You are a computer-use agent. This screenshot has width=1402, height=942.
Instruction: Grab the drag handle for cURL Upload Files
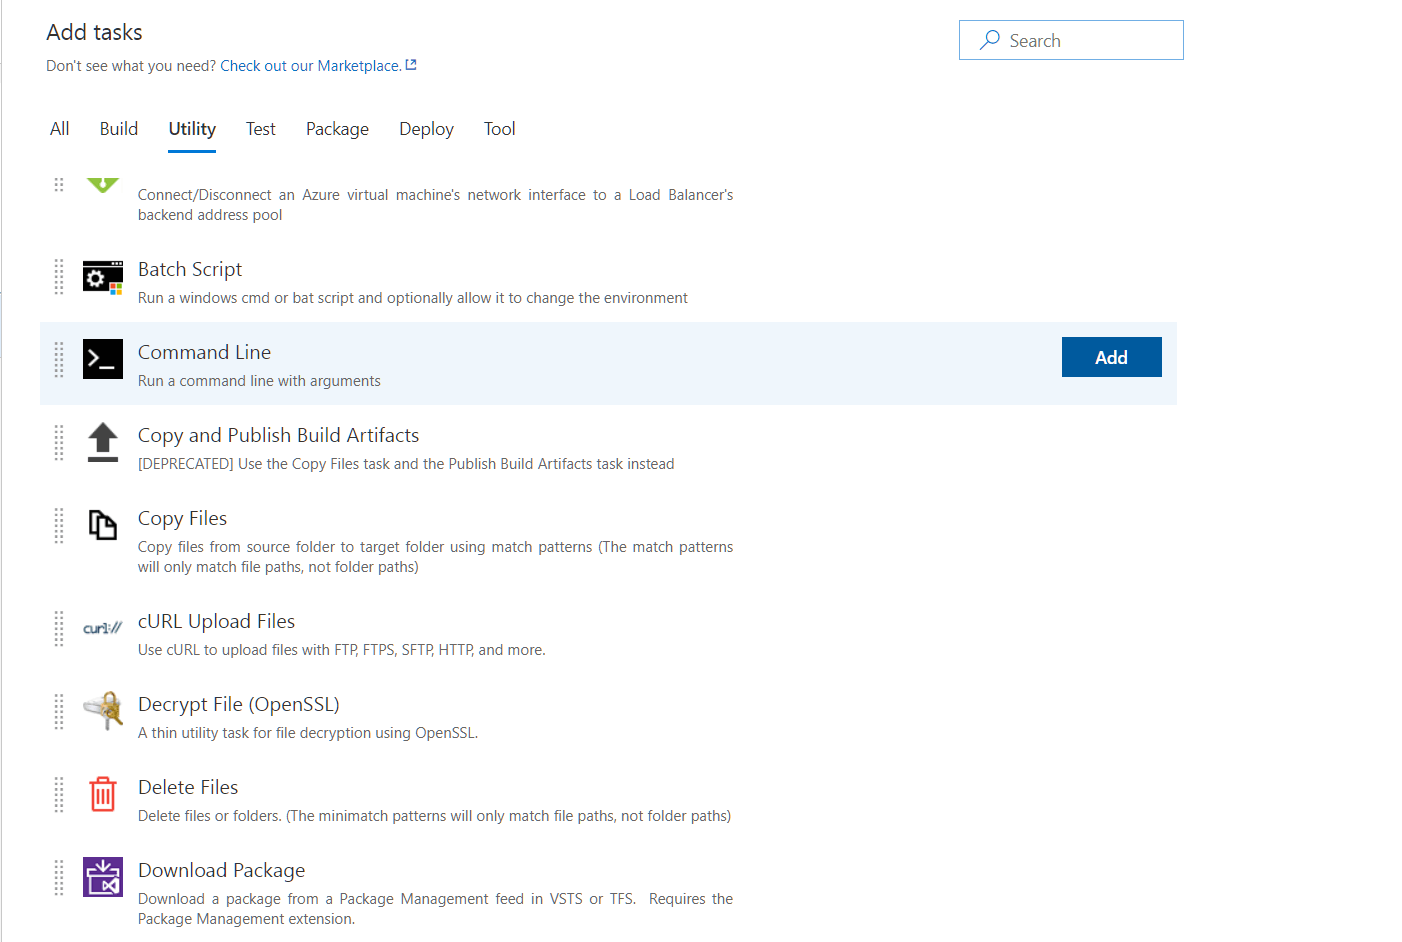(x=59, y=629)
